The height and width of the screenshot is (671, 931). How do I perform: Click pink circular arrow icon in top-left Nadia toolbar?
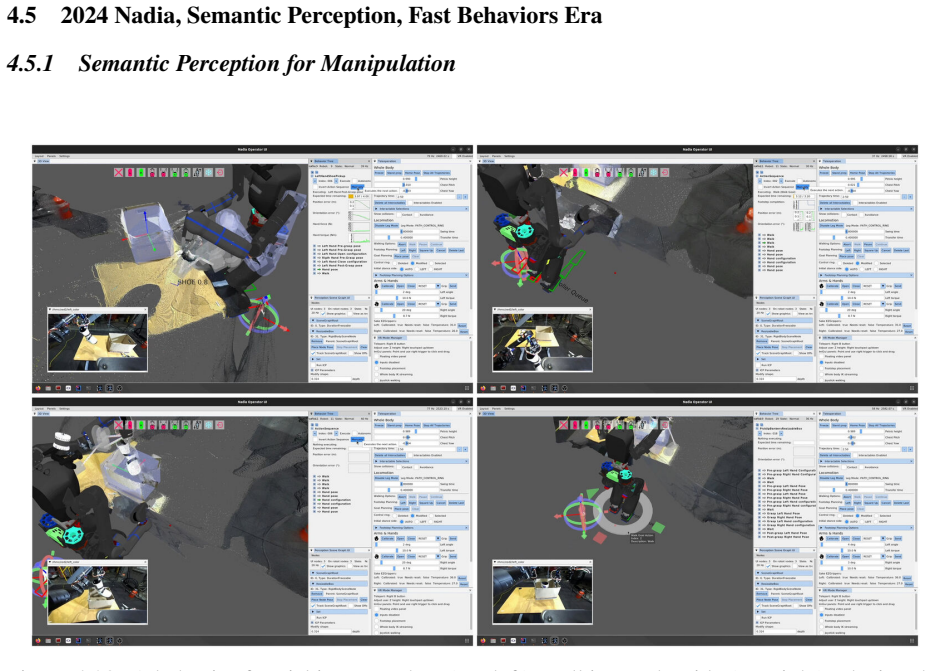220,172
